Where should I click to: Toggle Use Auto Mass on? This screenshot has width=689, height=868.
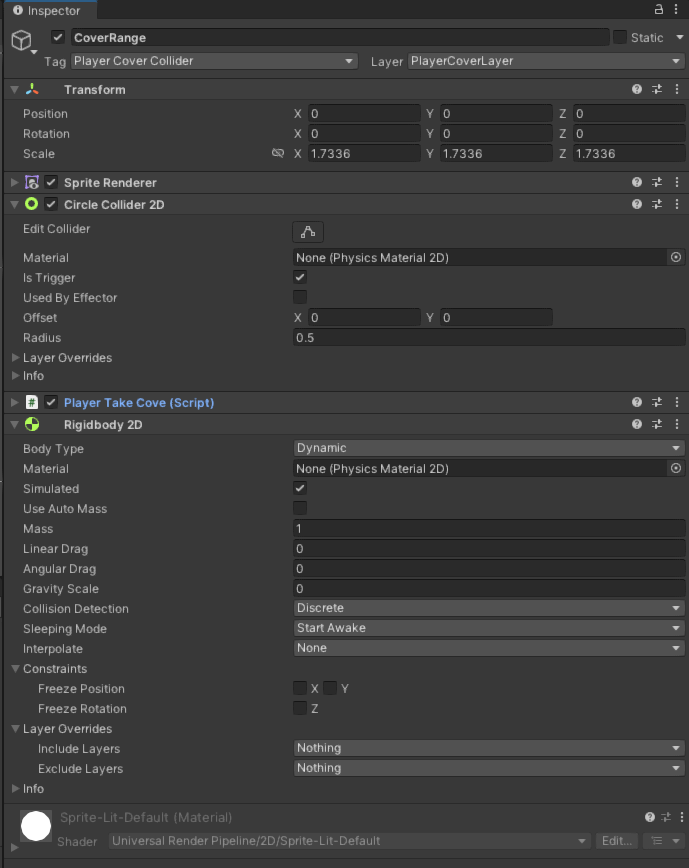click(x=298, y=508)
